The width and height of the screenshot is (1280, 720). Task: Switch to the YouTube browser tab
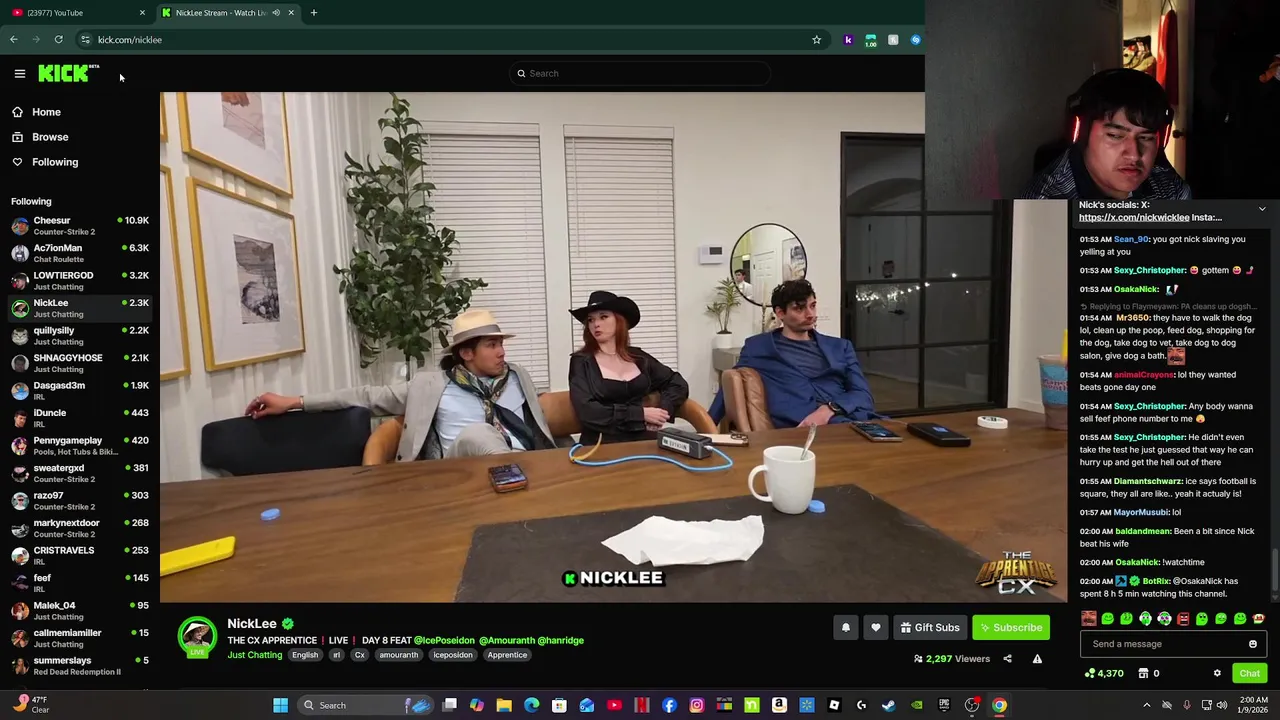75,12
